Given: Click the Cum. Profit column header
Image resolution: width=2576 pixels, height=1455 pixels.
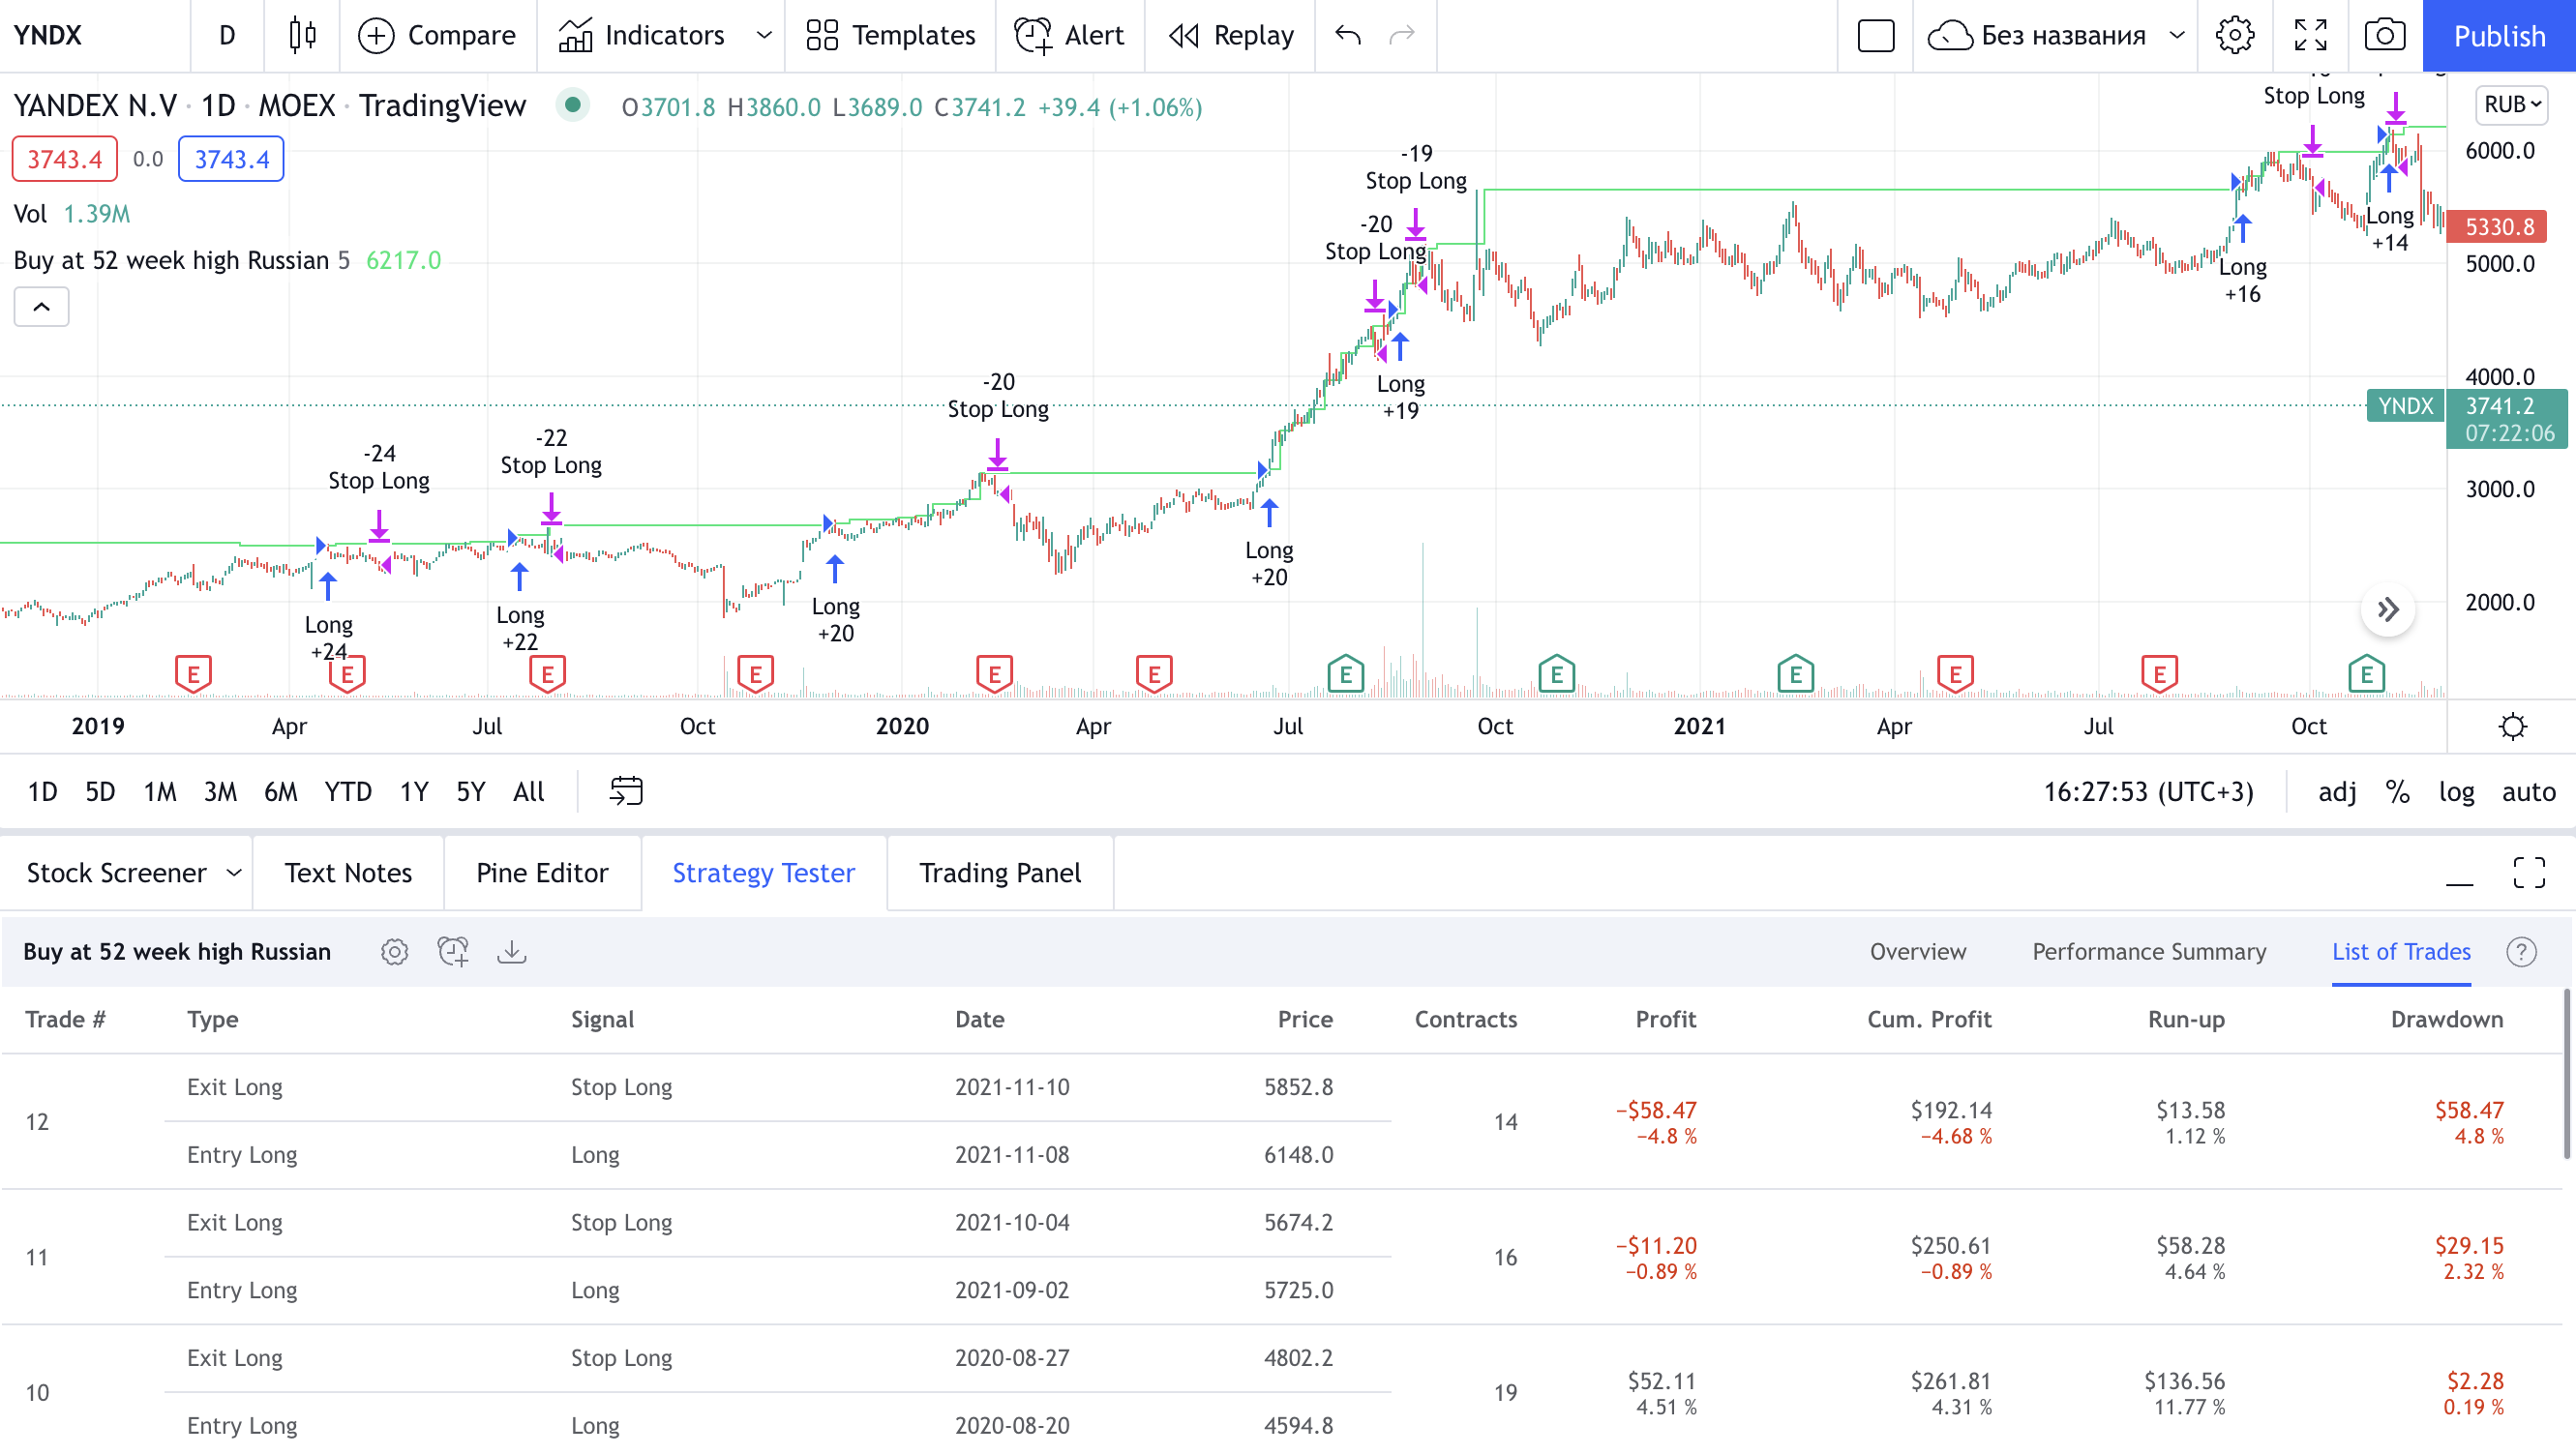Looking at the screenshot, I should 1928,1018.
